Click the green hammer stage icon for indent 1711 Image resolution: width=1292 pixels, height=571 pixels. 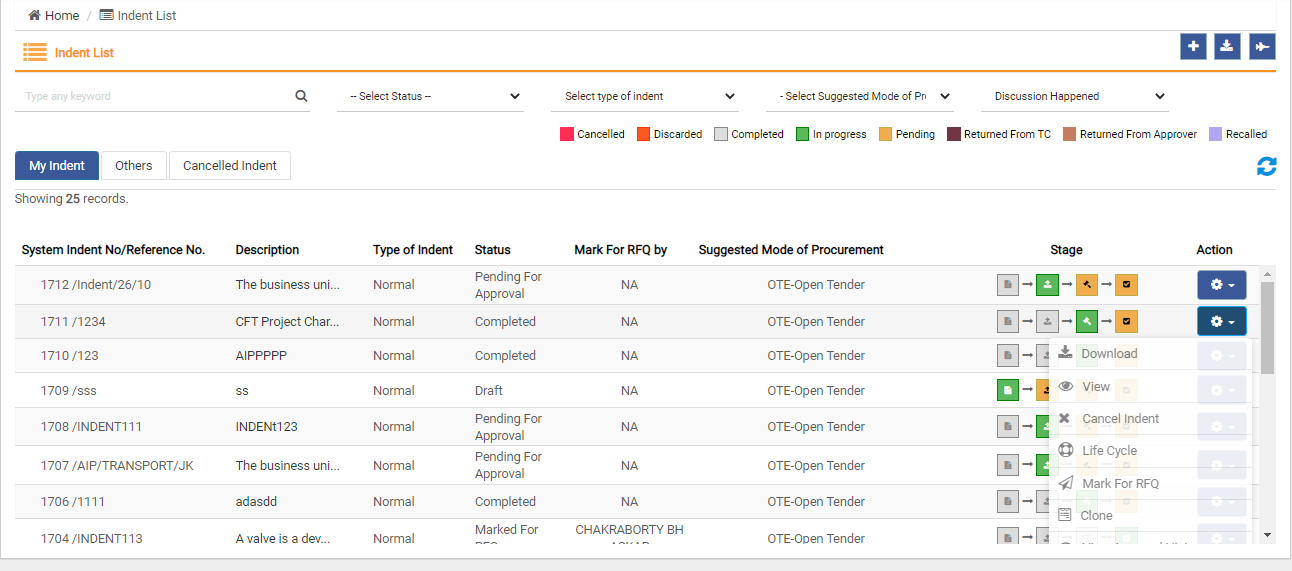(1087, 322)
